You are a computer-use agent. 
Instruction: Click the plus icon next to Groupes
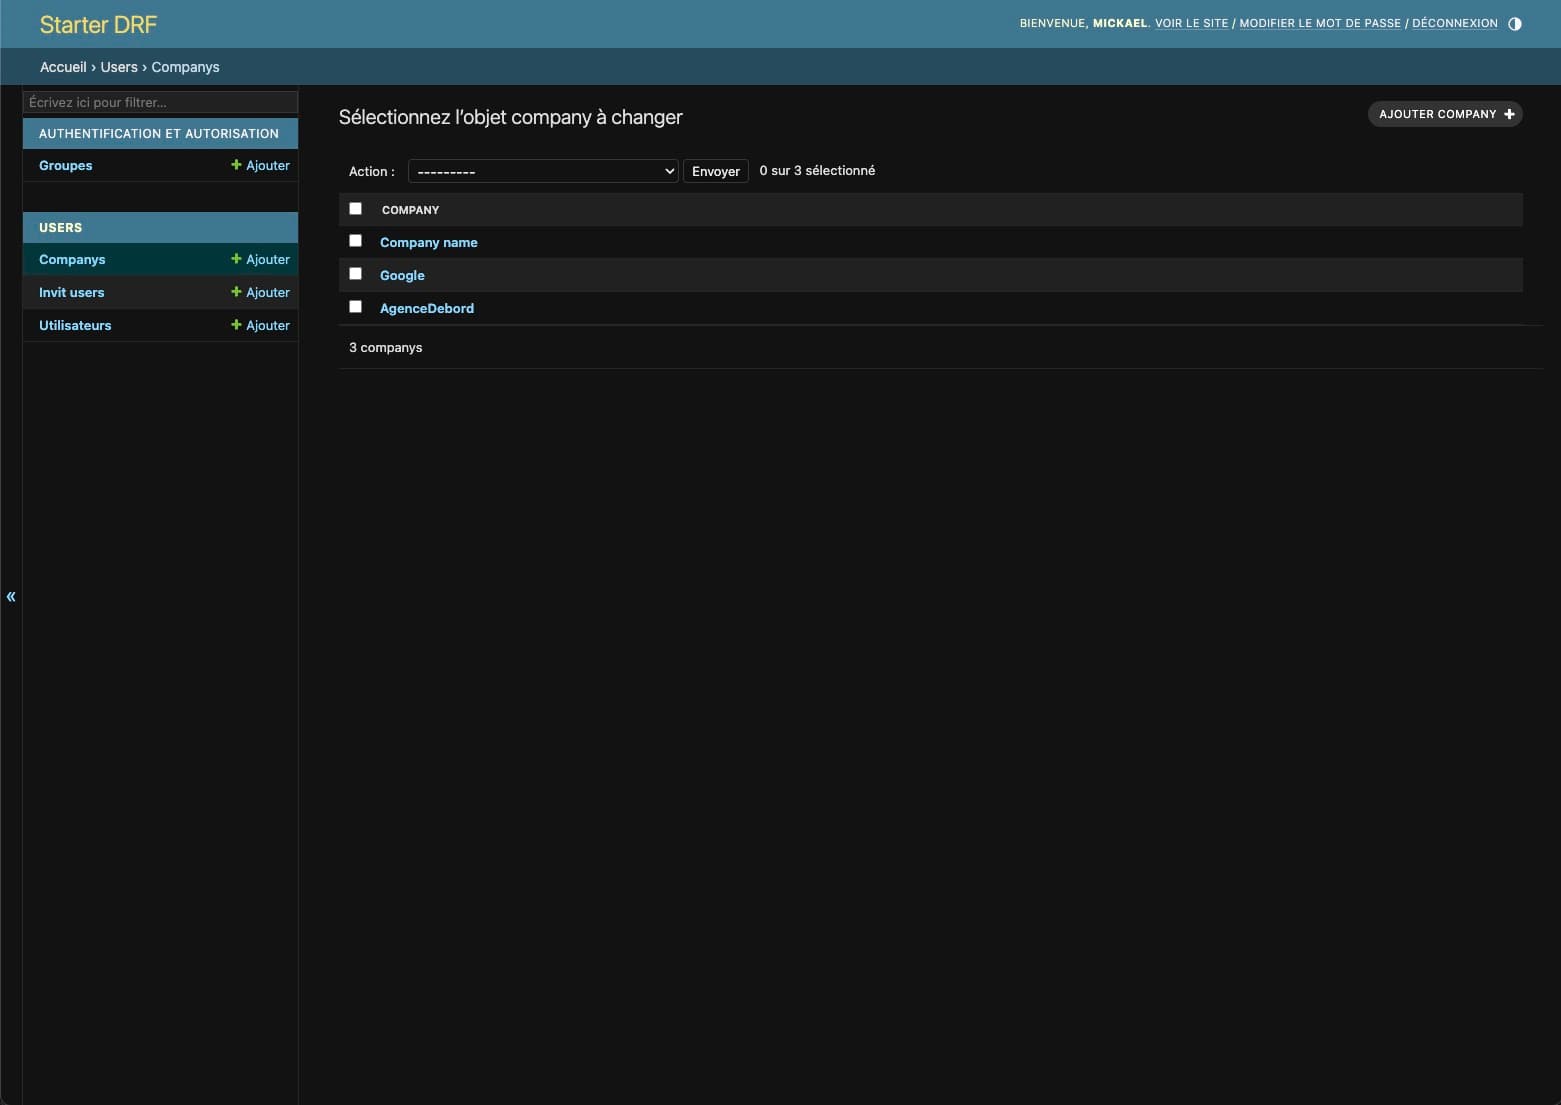[x=236, y=165]
